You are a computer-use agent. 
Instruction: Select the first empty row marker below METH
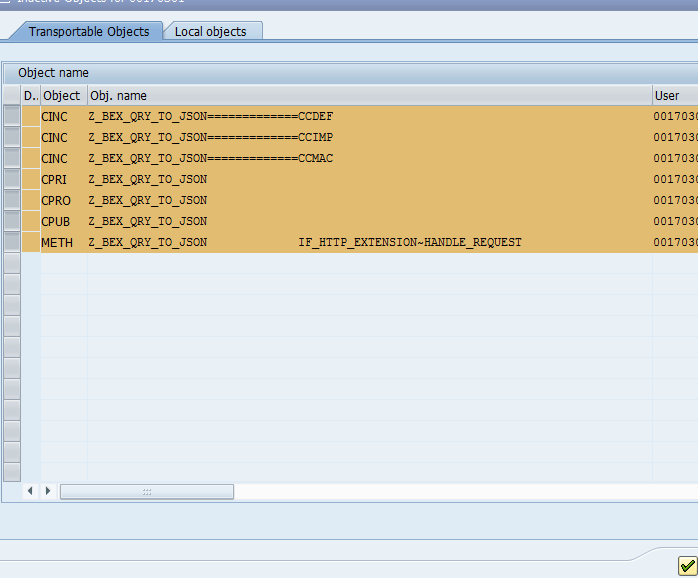12,263
